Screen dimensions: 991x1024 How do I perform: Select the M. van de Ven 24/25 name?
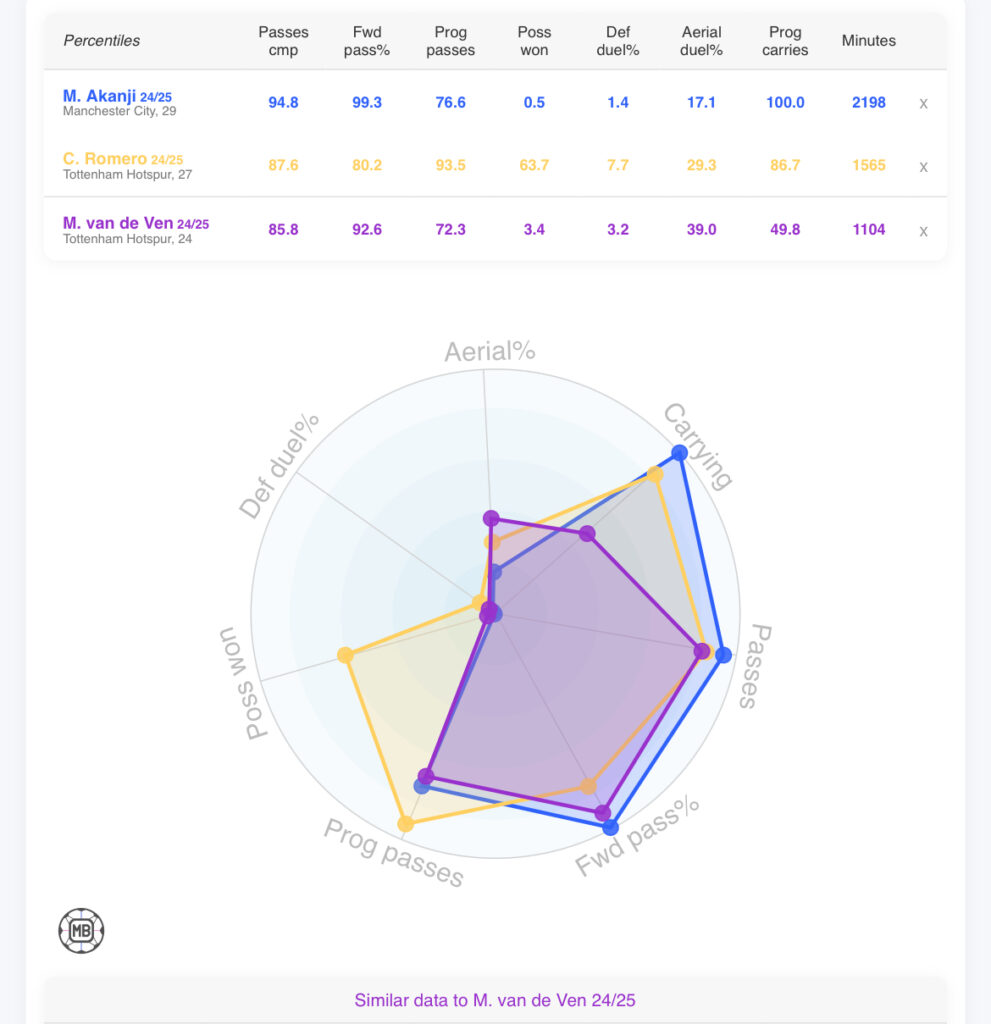pos(135,223)
